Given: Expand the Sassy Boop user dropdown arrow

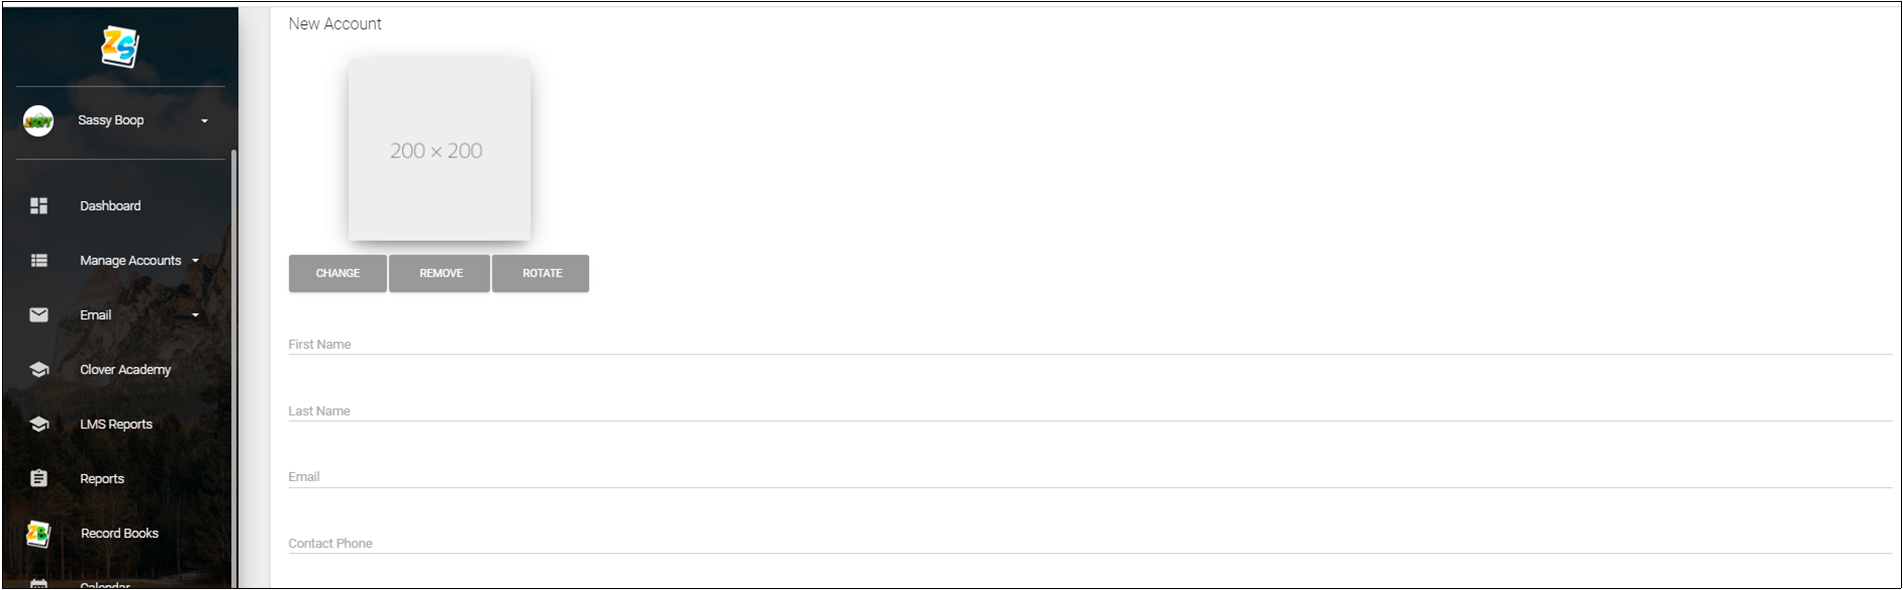Looking at the screenshot, I should (x=204, y=121).
